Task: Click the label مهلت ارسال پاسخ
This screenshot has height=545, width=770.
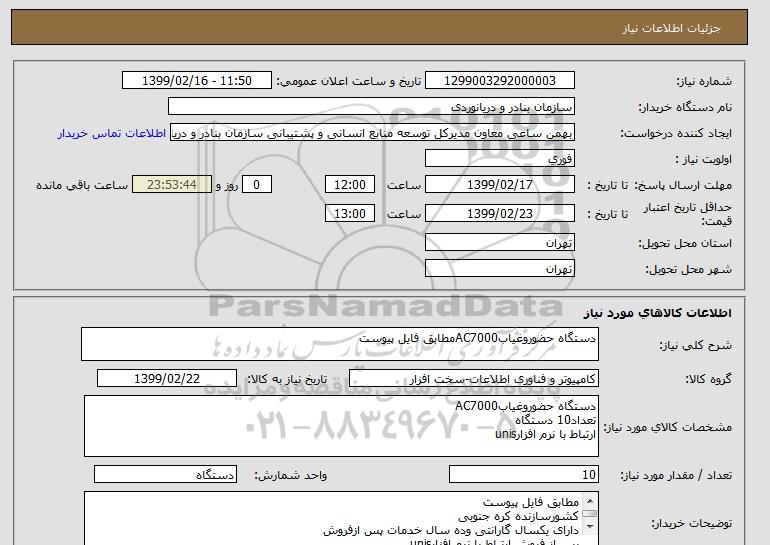Action: [684, 186]
